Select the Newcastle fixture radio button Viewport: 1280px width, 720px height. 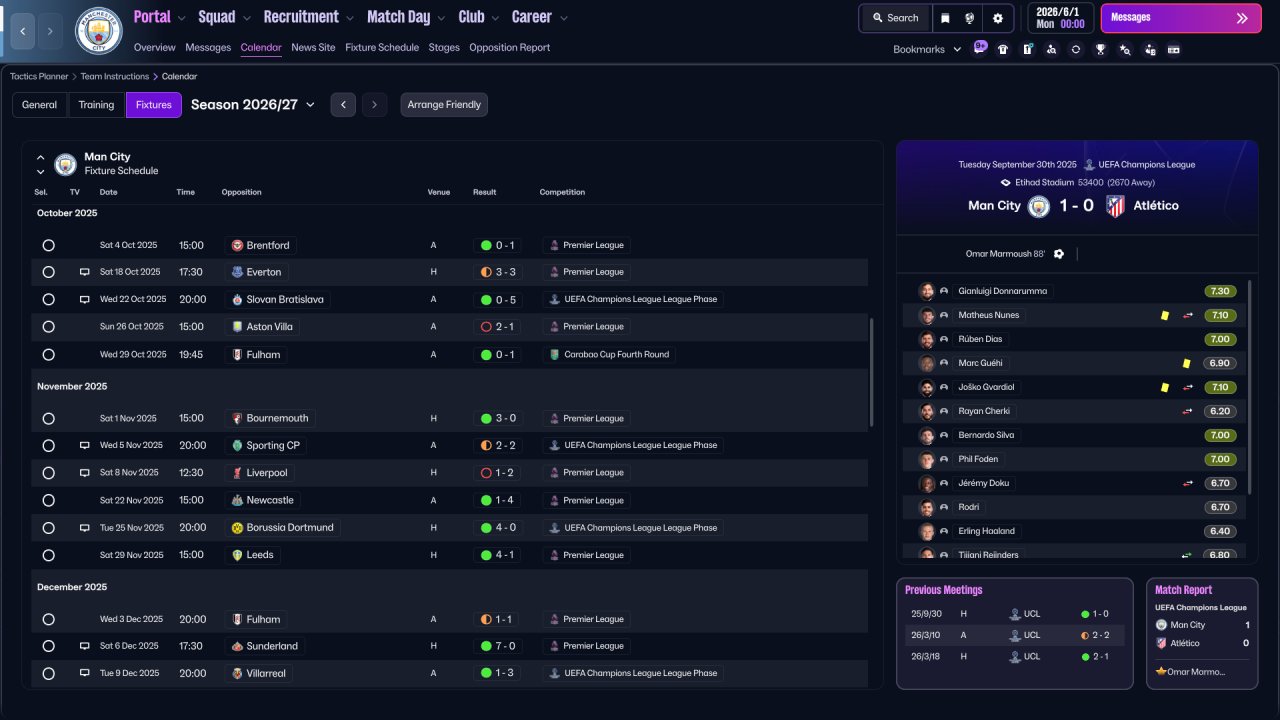pos(48,500)
